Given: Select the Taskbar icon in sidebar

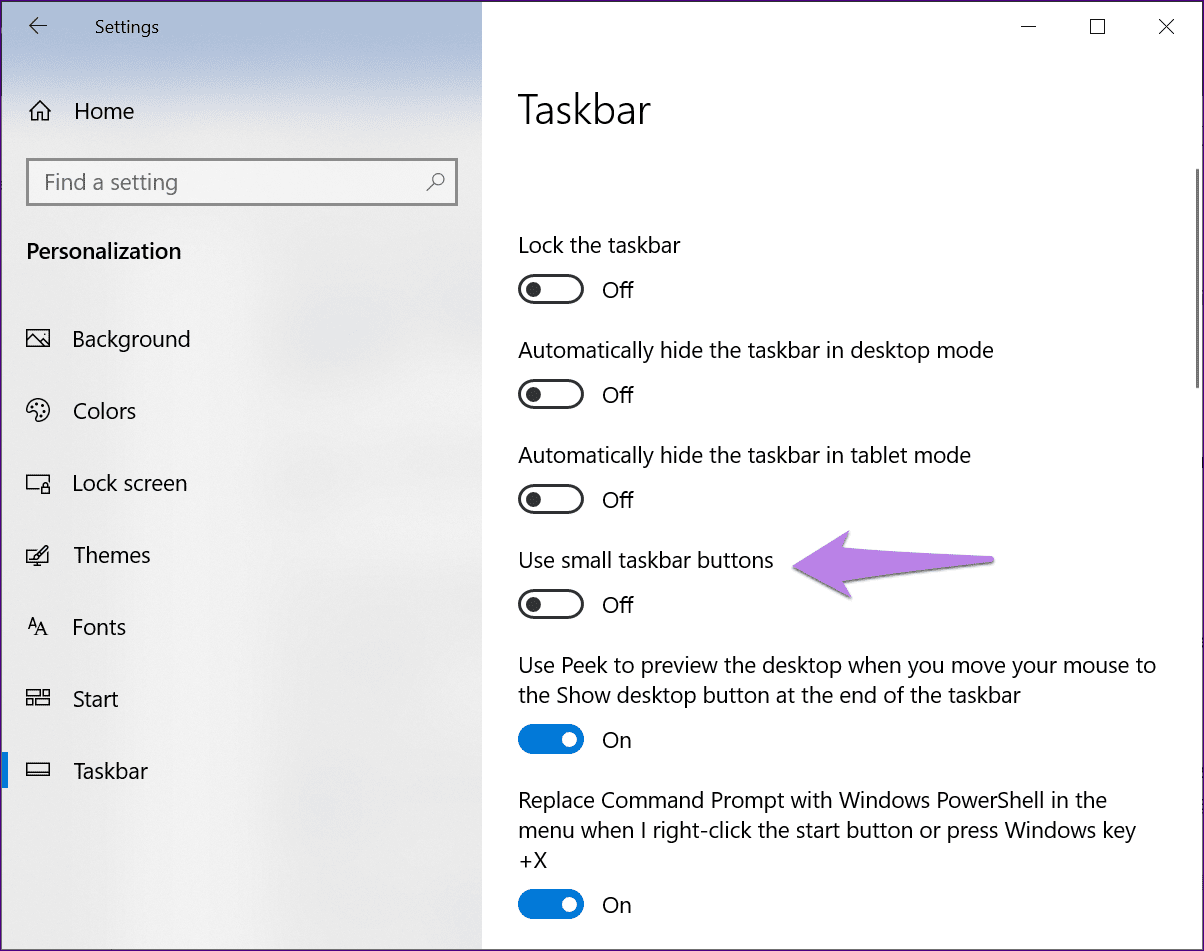Looking at the screenshot, I should click(38, 771).
